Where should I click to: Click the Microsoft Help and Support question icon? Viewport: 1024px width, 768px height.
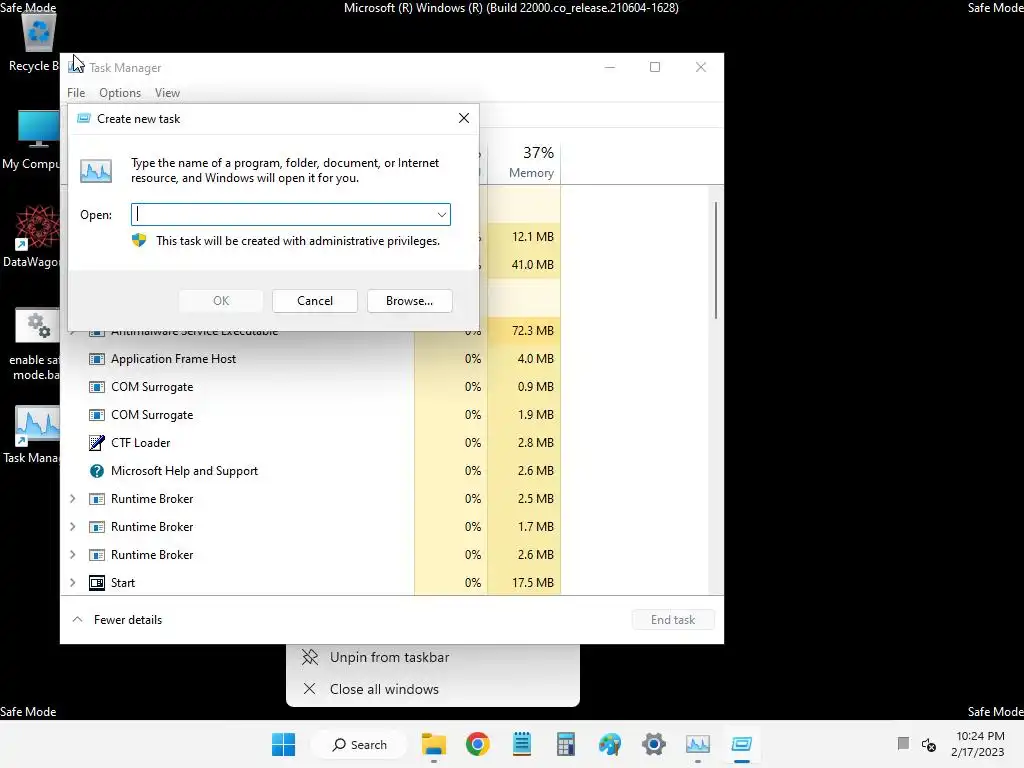pyautogui.click(x=97, y=471)
